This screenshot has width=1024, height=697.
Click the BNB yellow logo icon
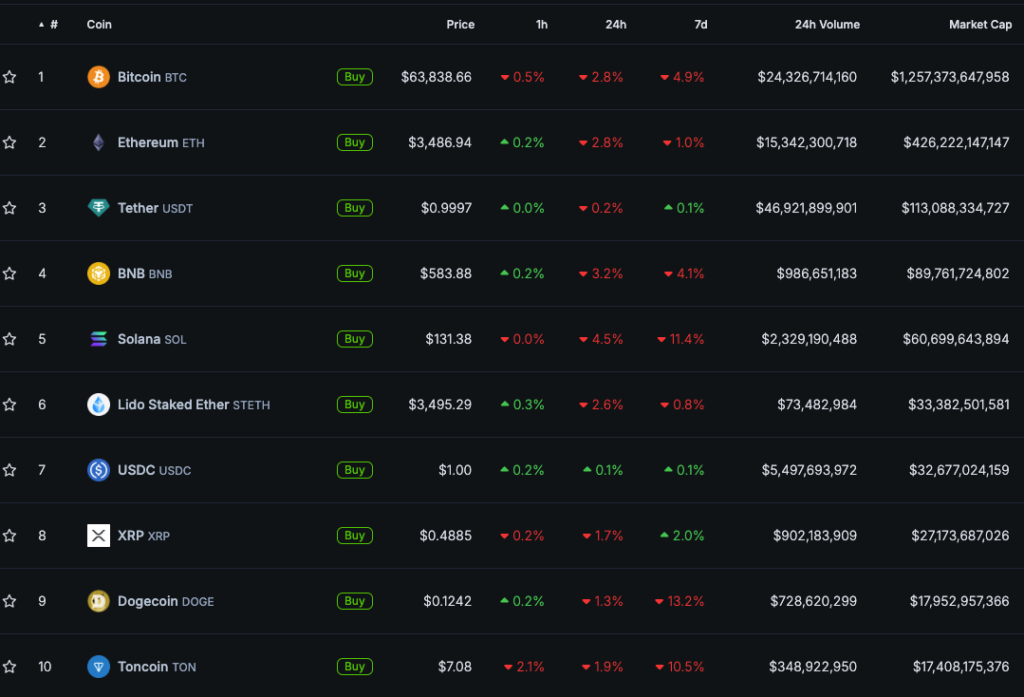pyautogui.click(x=98, y=274)
